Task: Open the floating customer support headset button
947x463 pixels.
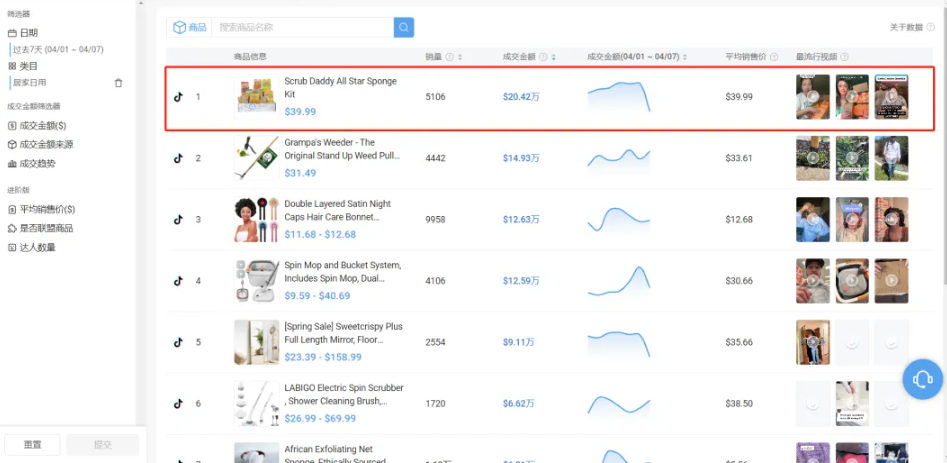Action: [922, 379]
